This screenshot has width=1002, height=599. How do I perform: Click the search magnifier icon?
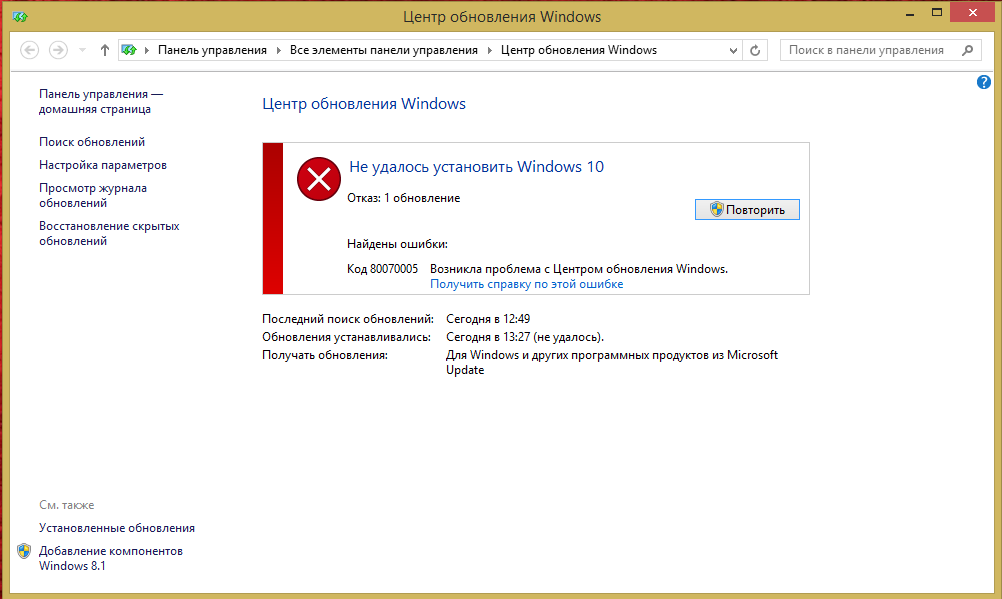pos(967,50)
